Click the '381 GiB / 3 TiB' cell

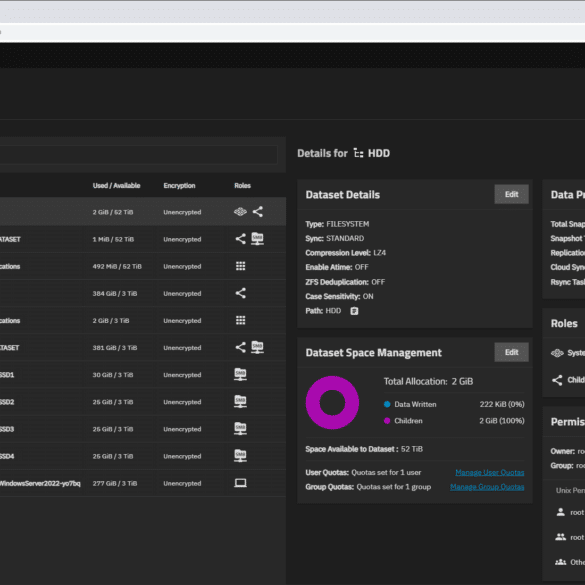(x=115, y=348)
